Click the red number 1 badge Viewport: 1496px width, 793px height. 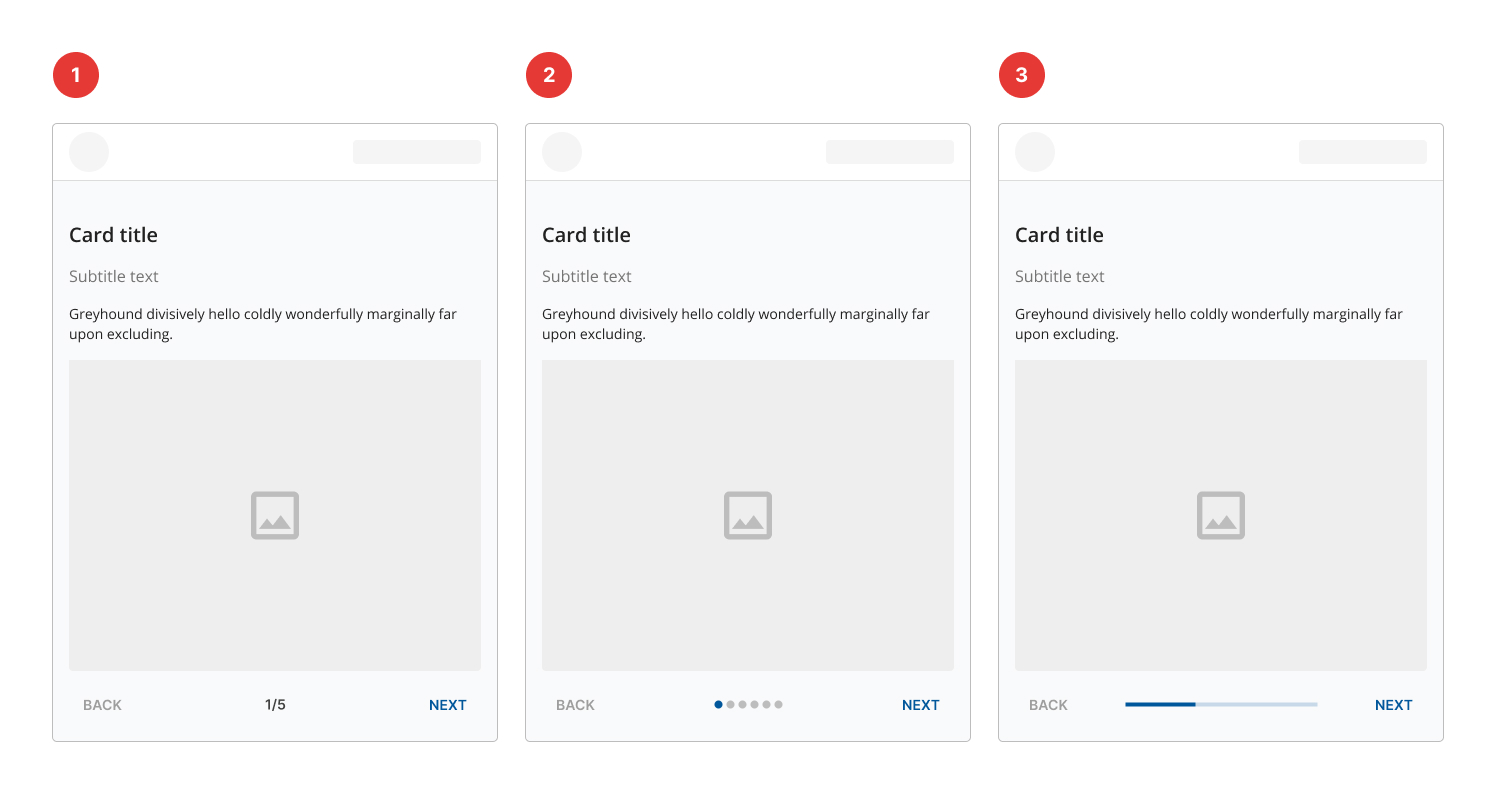click(x=76, y=75)
